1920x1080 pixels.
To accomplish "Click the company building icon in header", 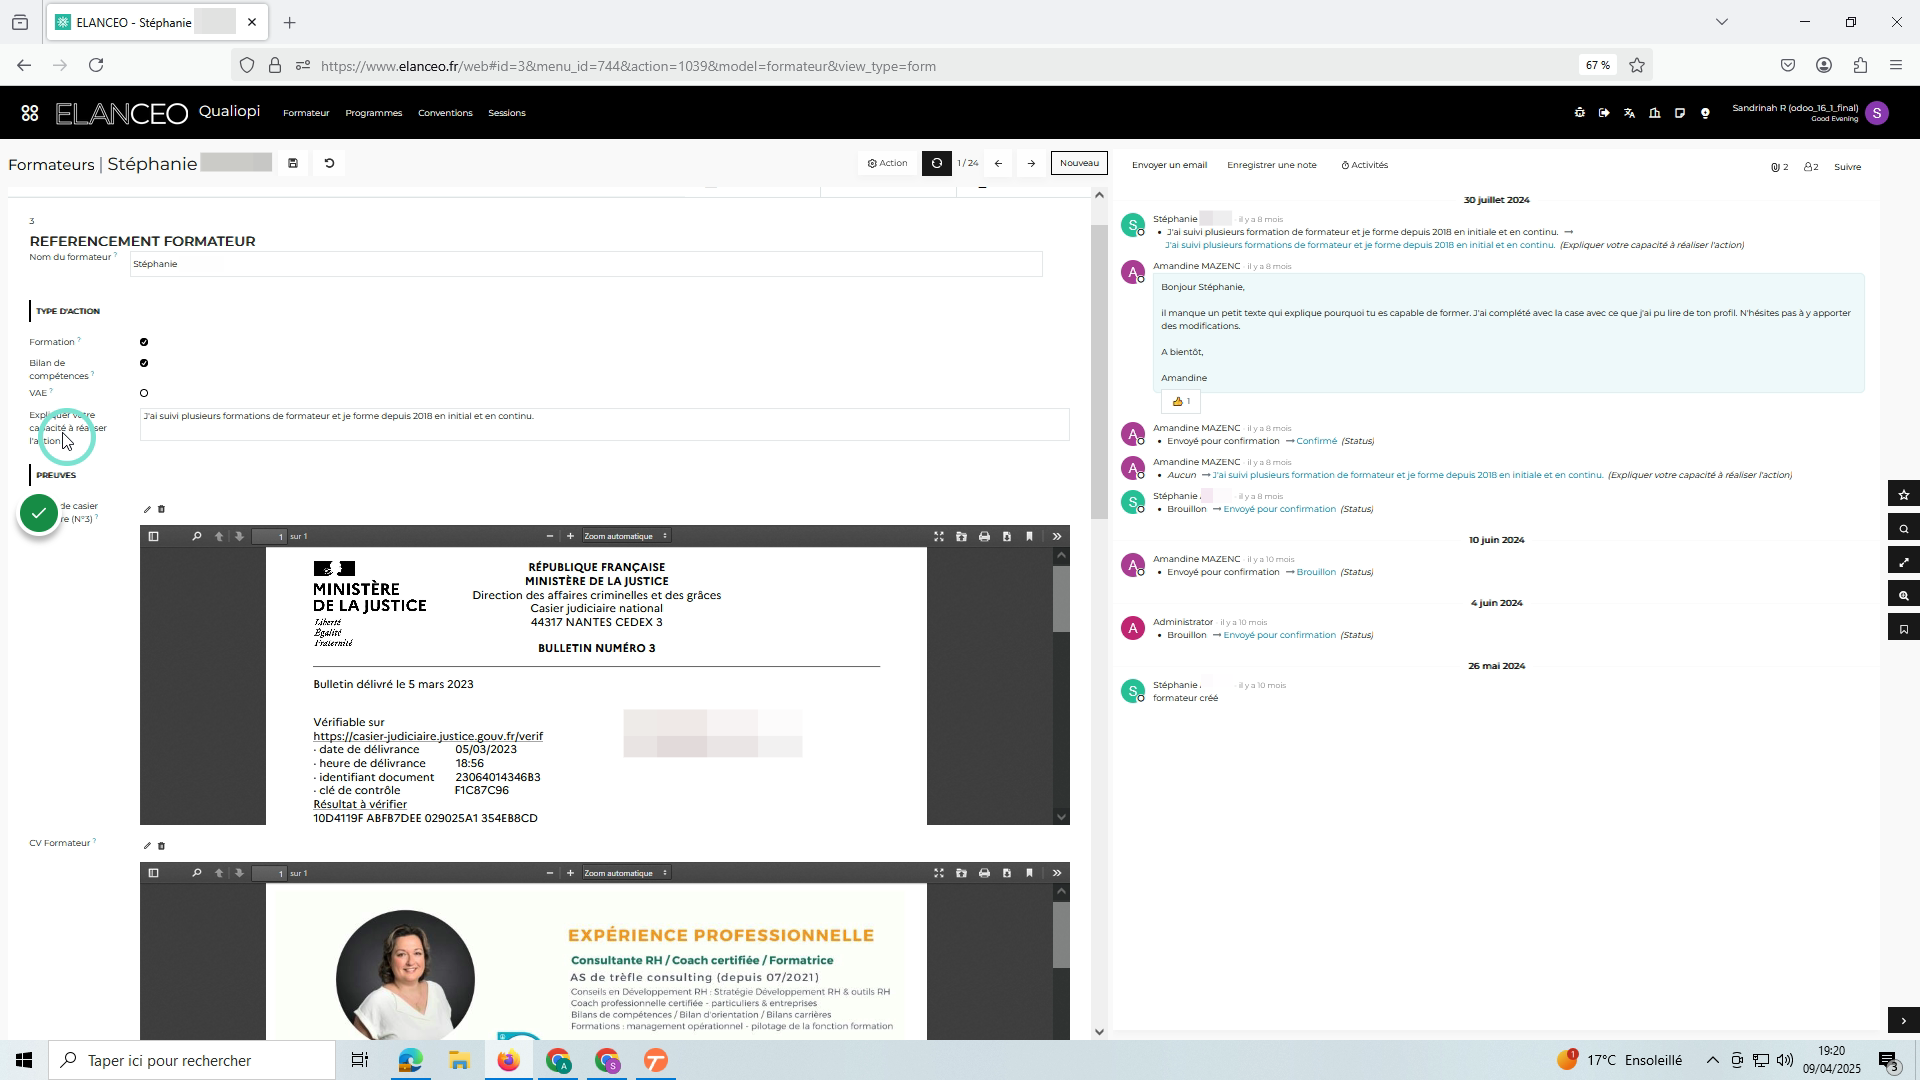I will point(1655,113).
